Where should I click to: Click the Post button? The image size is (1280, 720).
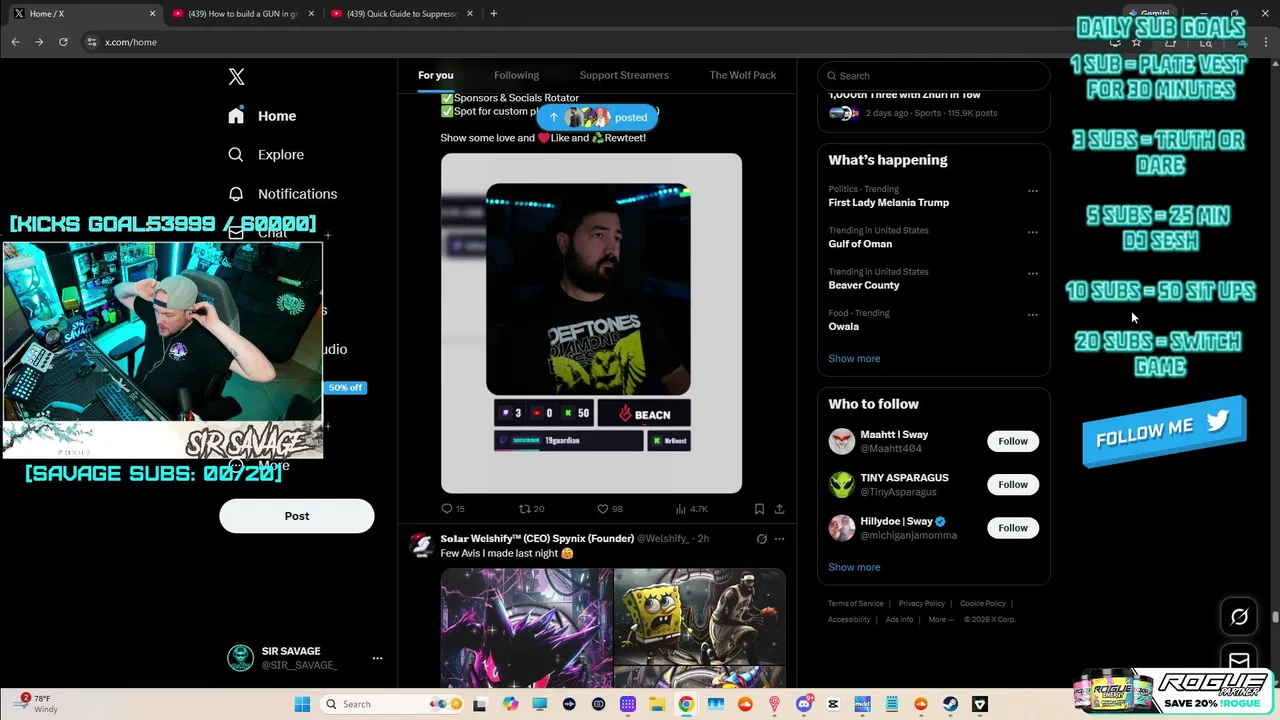pyautogui.click(x=297, y=516)
